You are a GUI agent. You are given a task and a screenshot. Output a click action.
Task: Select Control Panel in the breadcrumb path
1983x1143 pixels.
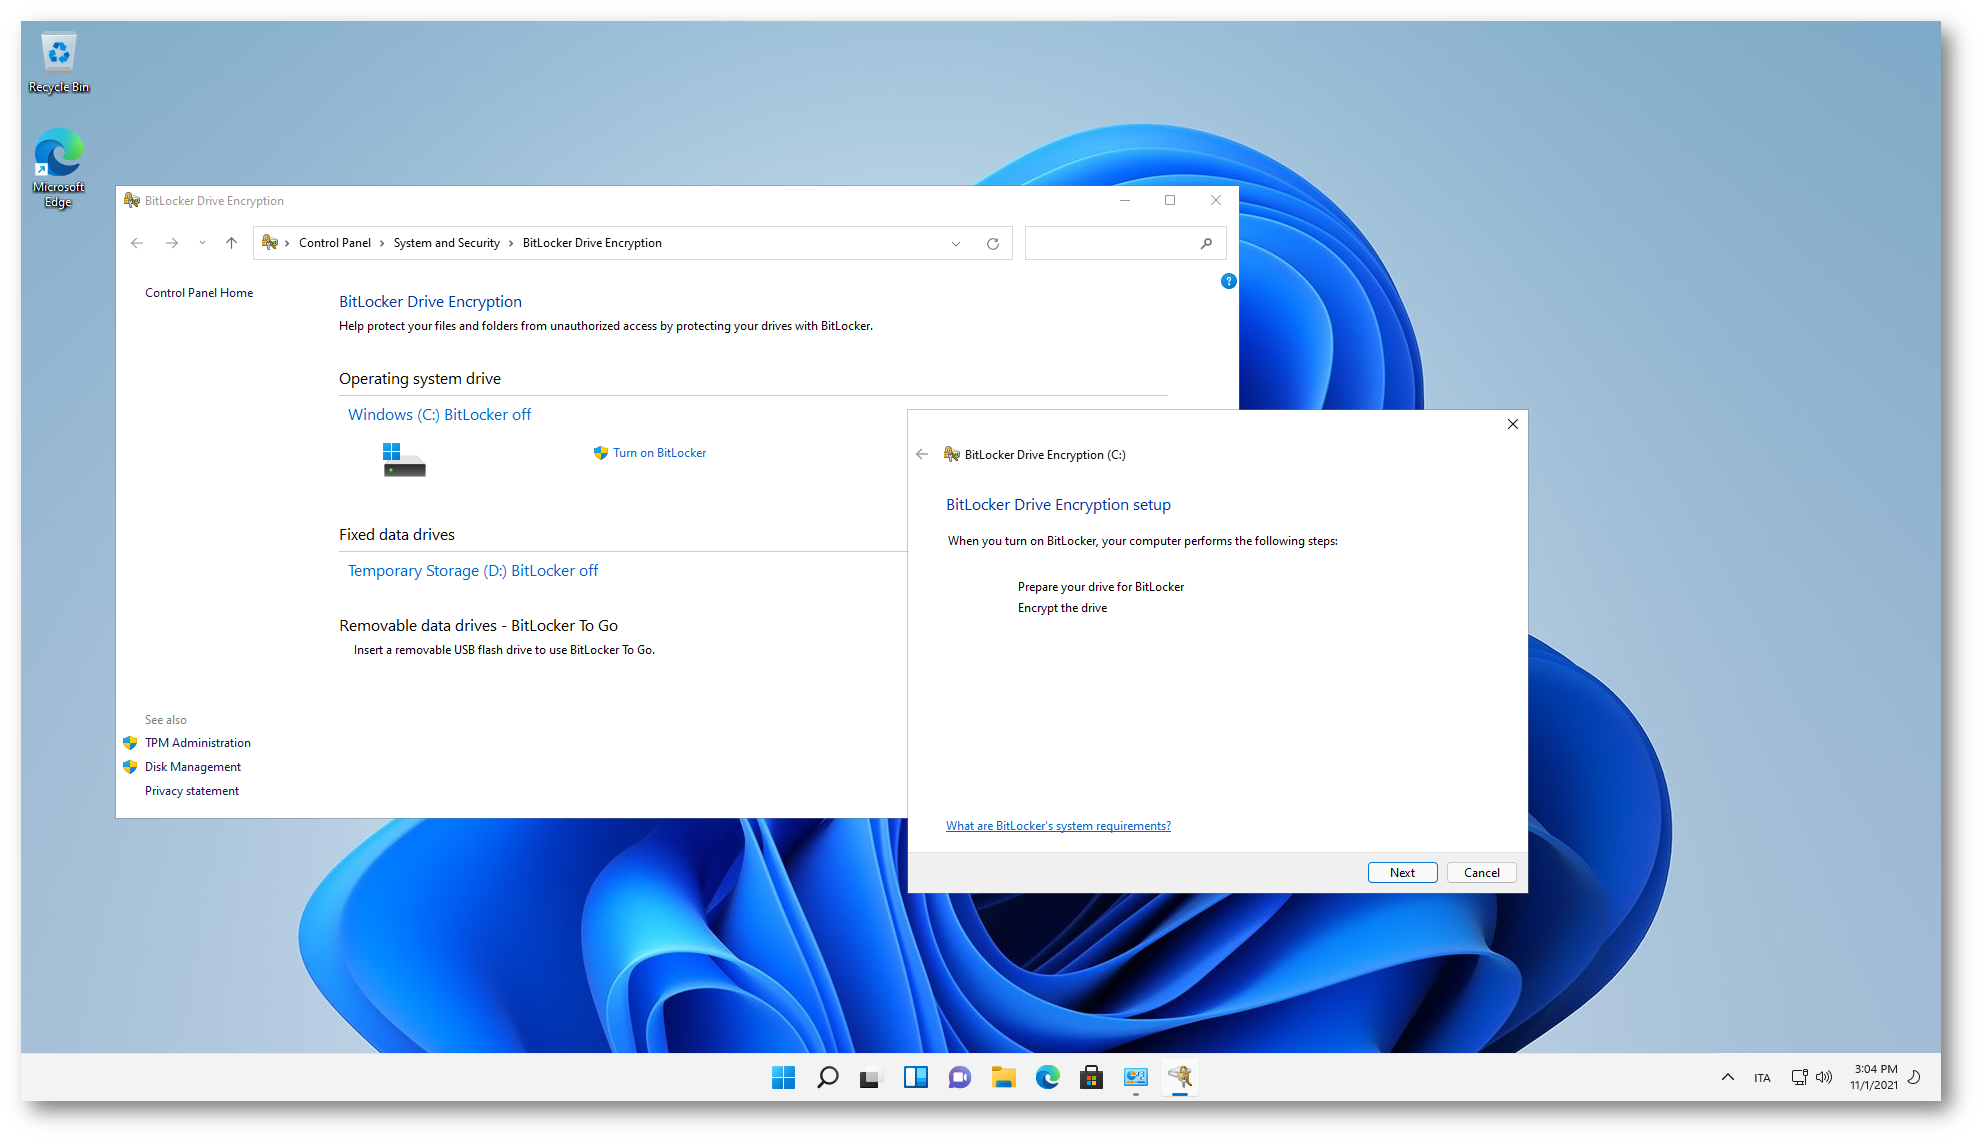pyautogui.click(x=335, y=243)
